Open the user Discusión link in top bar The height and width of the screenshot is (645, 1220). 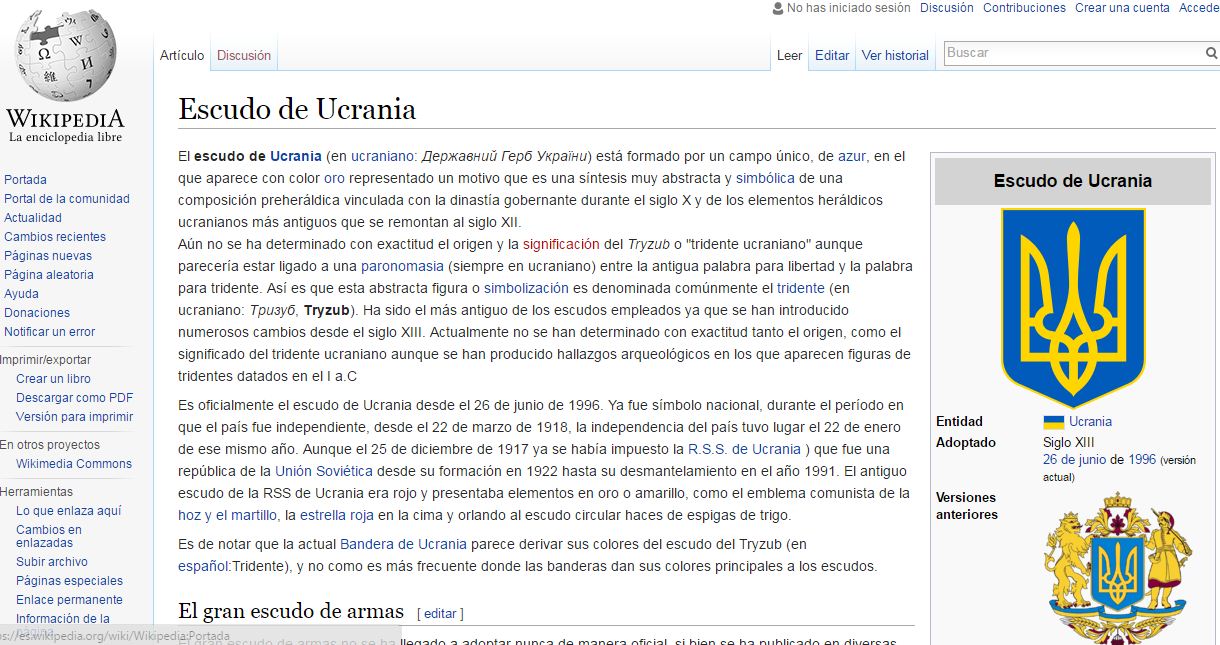click(x=947, y=8)
